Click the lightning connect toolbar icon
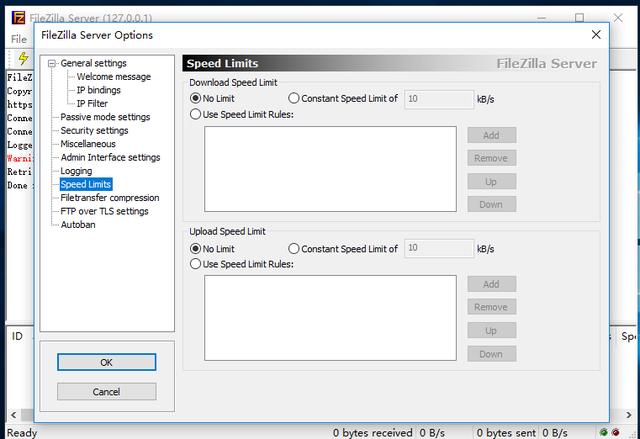 click(x=23, y=58)
